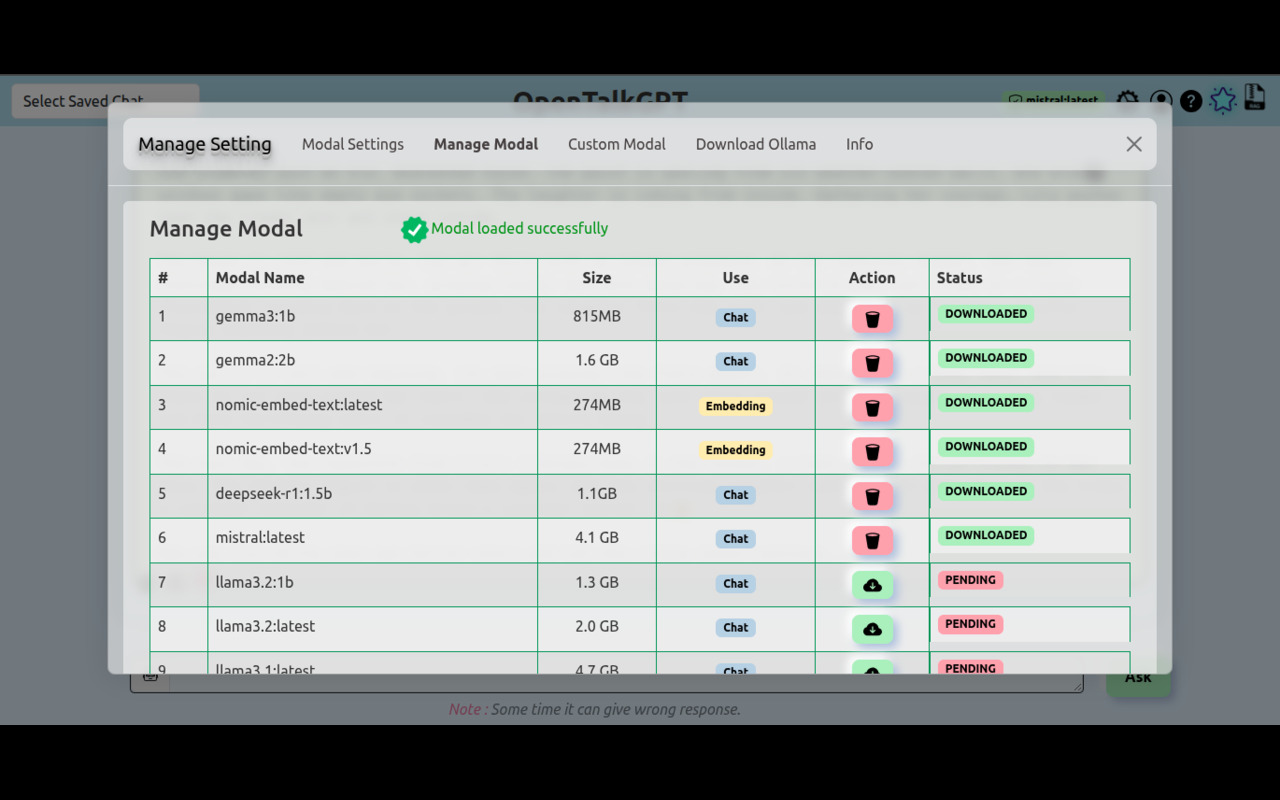Click the 4.1 GB size cell
The width and height of the screenshot is (1280, 800).
pos(597,540)
